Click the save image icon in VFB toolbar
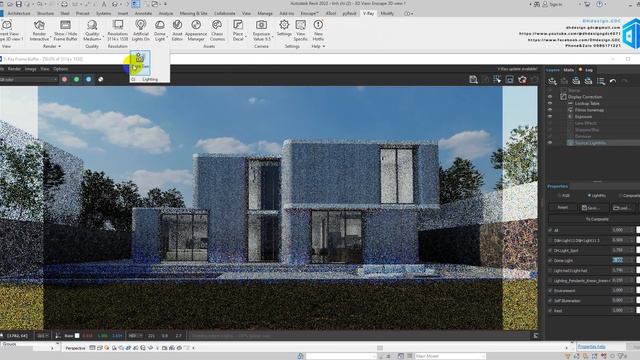The width and height of the screenshot is (640, 360). click(473, 80)
